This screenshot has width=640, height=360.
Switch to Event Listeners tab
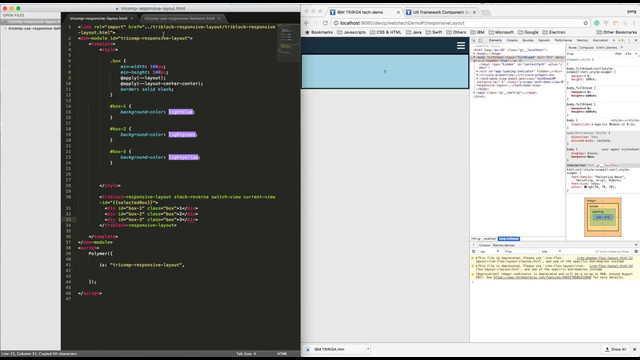pyautogui.click(x=607, y=48)
